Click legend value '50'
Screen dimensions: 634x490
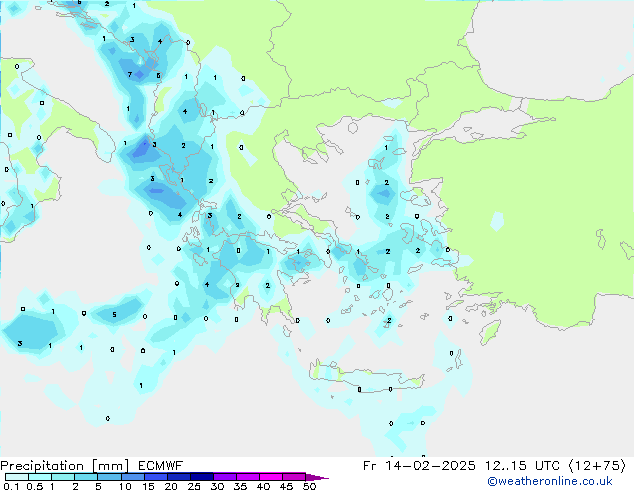click(x=309, y=486)
